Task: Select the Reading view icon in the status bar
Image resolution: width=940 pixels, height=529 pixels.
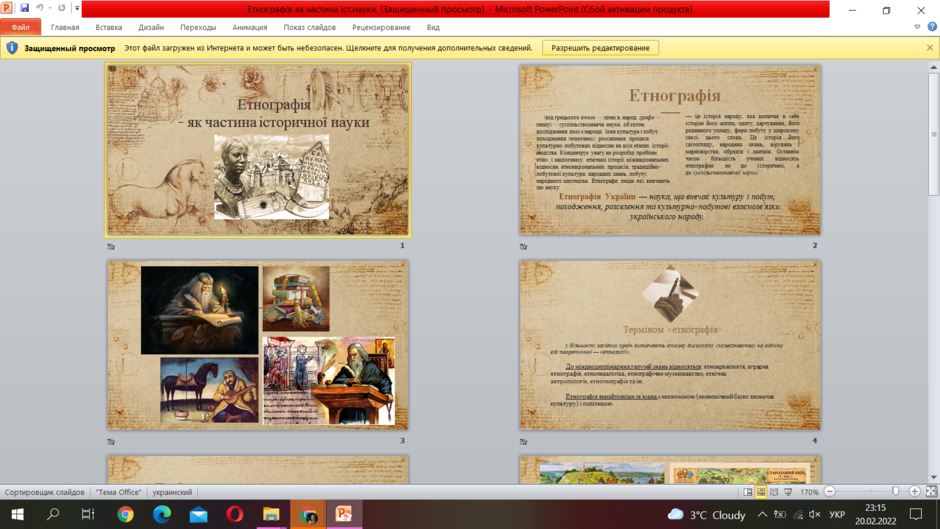Action: point(774,492)
